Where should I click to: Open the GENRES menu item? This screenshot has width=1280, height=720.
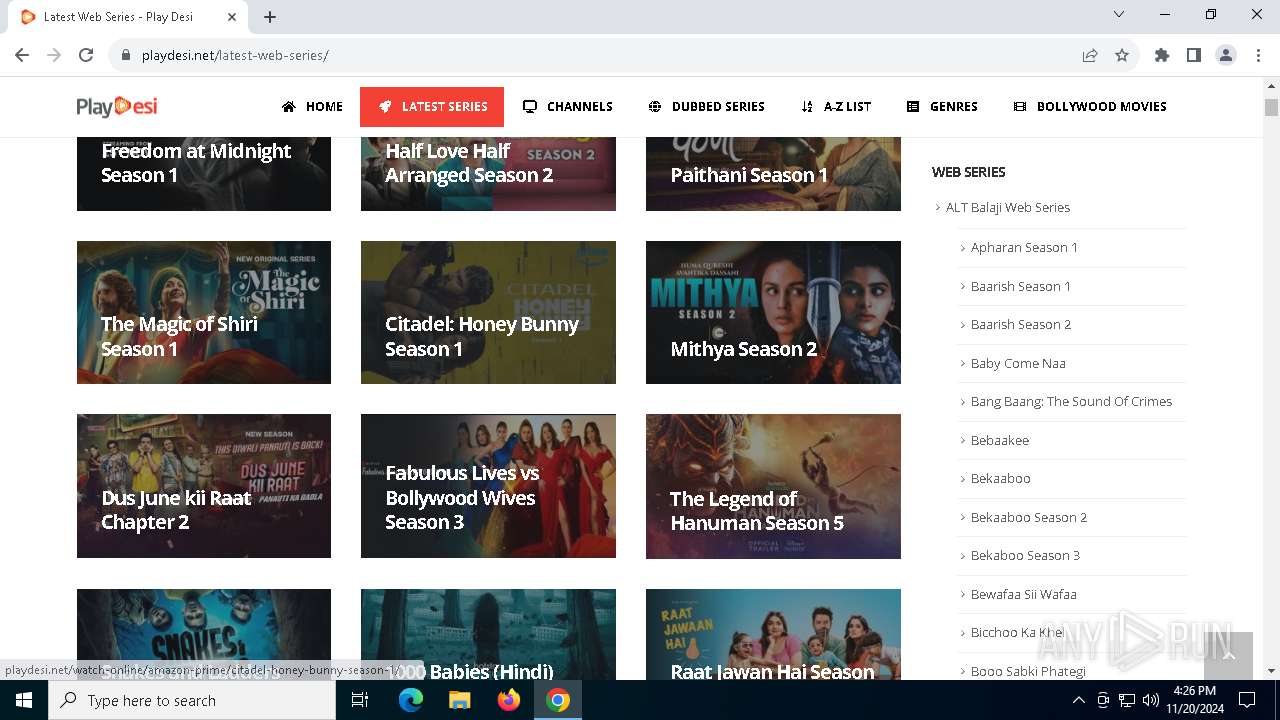pos(942,106)
